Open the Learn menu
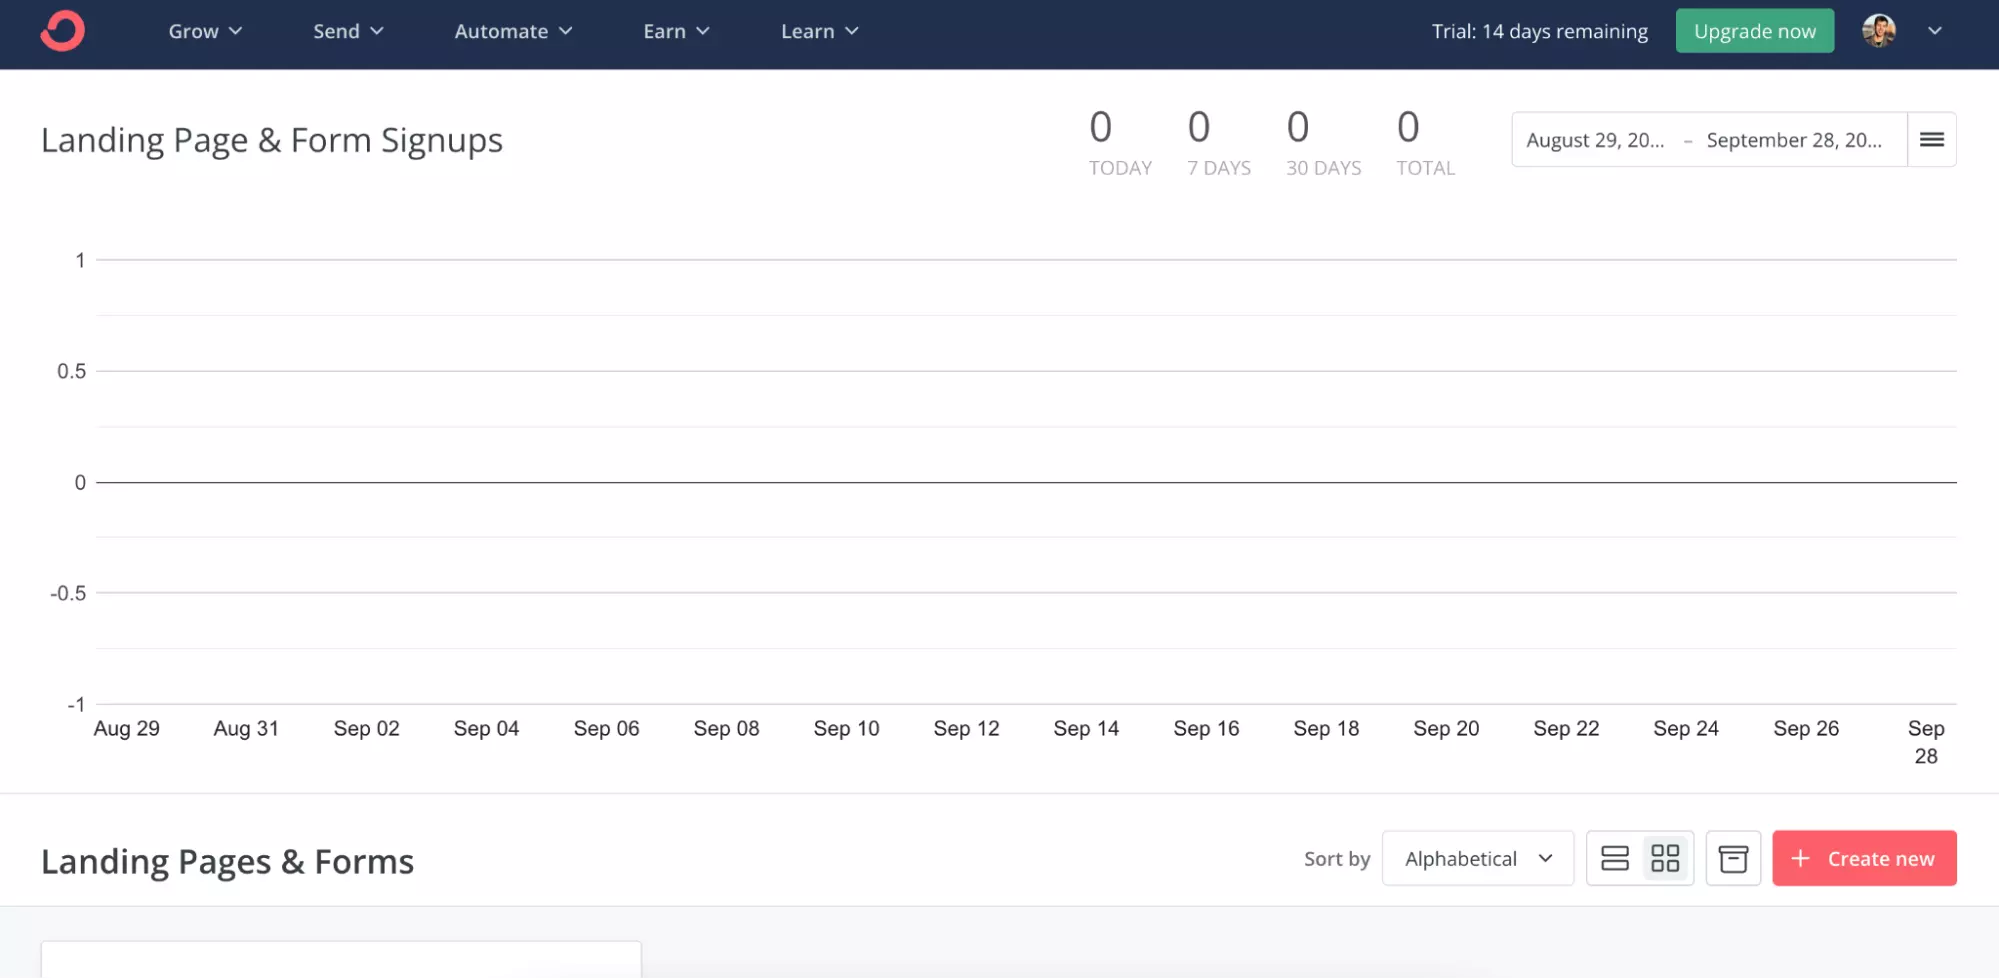The image size is (1999, 979). (x=819, y=31)
